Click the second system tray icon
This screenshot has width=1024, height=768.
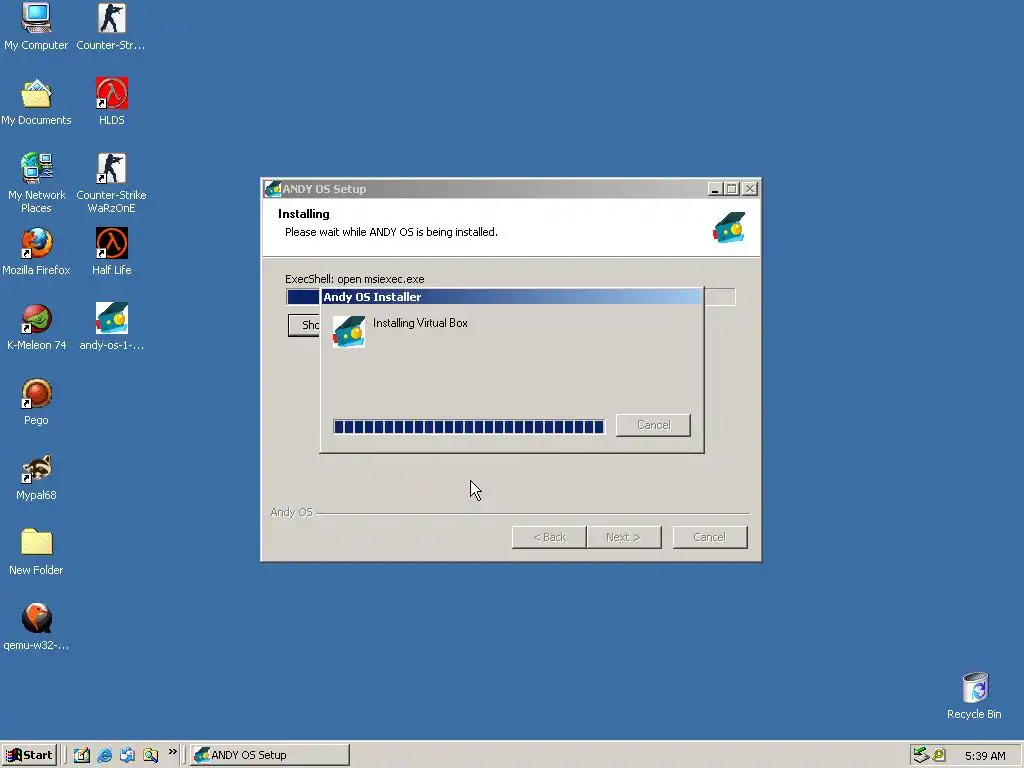click(x=939, y=755)
